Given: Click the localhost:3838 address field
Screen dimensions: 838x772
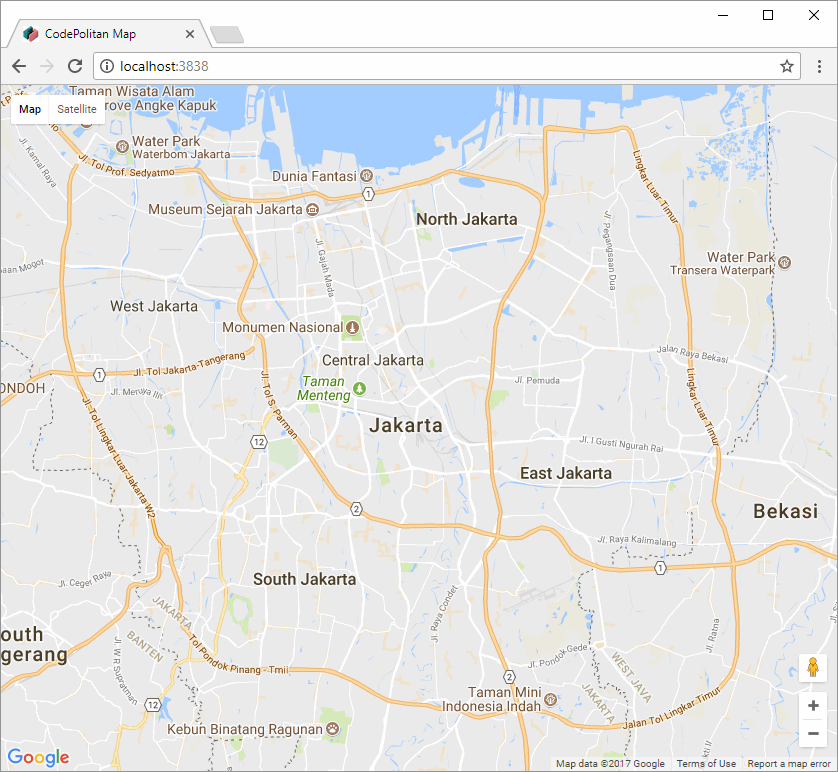Looking at the screenshot, I should pos(447,66).
